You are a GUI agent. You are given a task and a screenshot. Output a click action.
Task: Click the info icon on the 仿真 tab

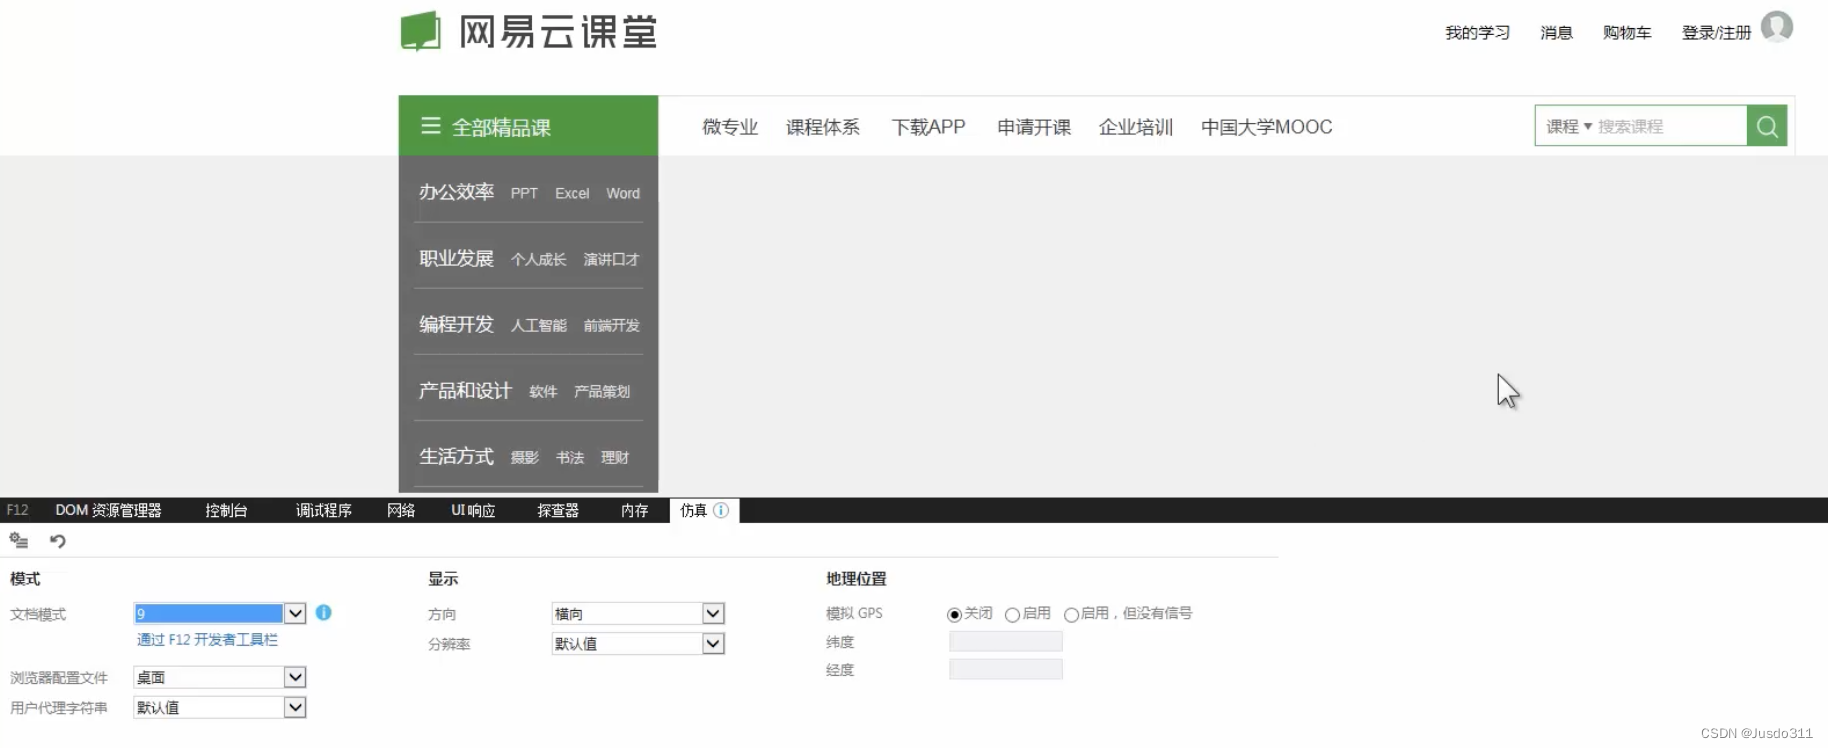pos(721,510)
